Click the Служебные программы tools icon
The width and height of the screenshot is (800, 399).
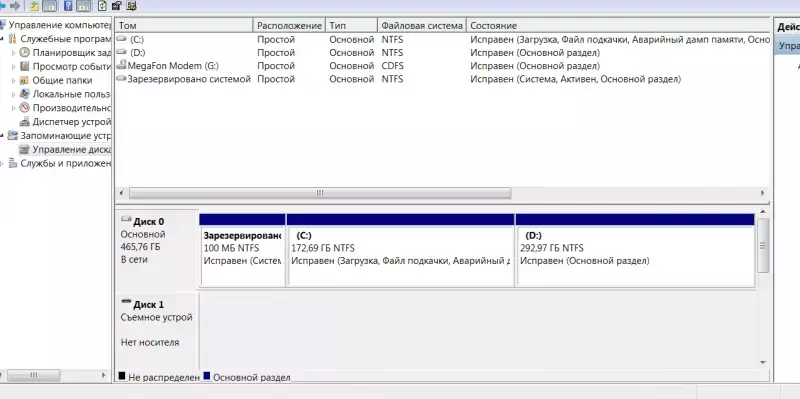(13, 39)
